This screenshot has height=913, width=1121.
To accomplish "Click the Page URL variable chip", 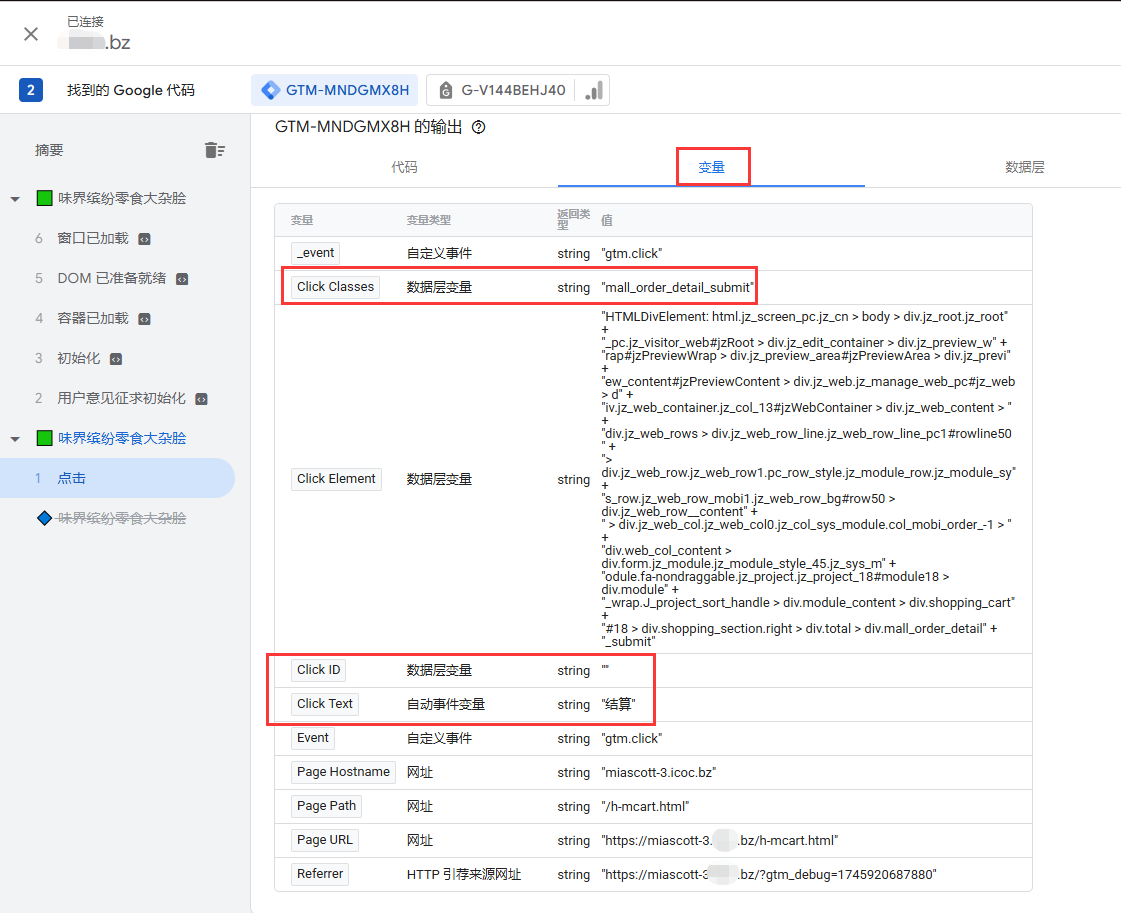I will click(325, 840).
